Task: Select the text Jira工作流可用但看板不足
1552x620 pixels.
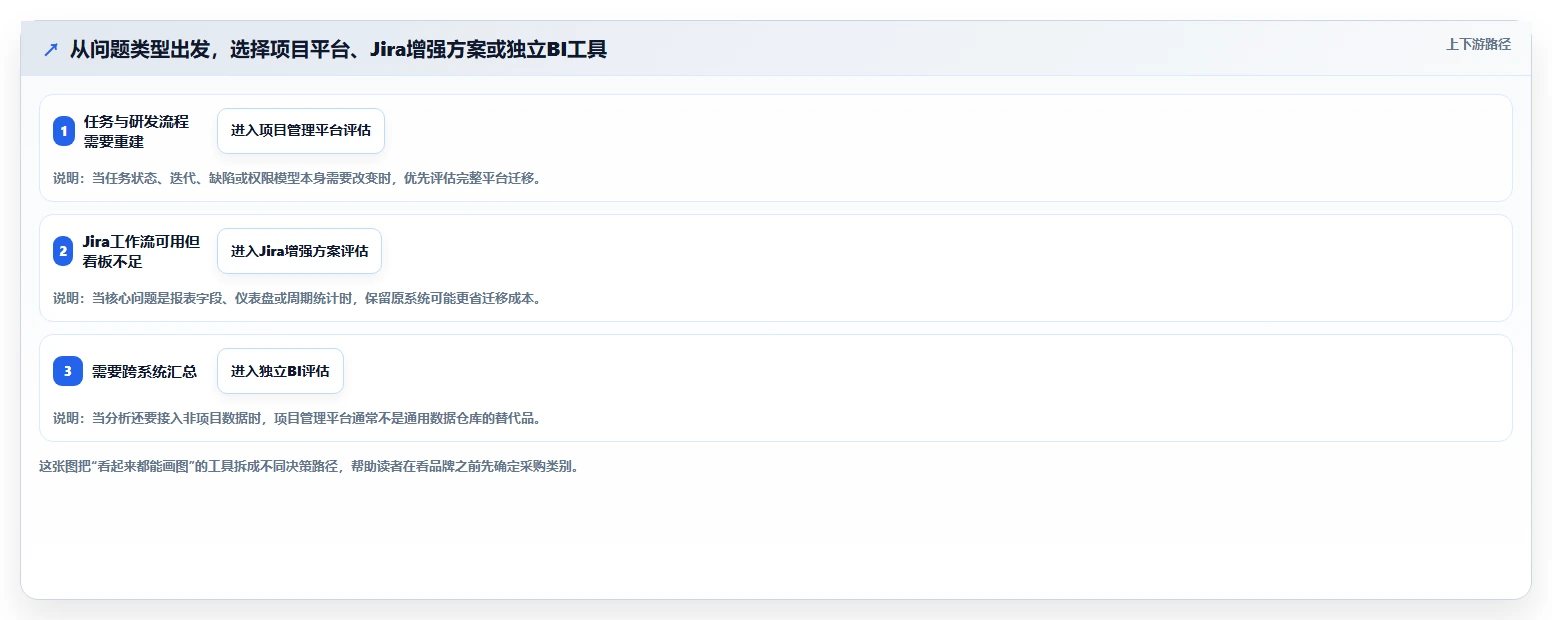Action: [142, 251]
